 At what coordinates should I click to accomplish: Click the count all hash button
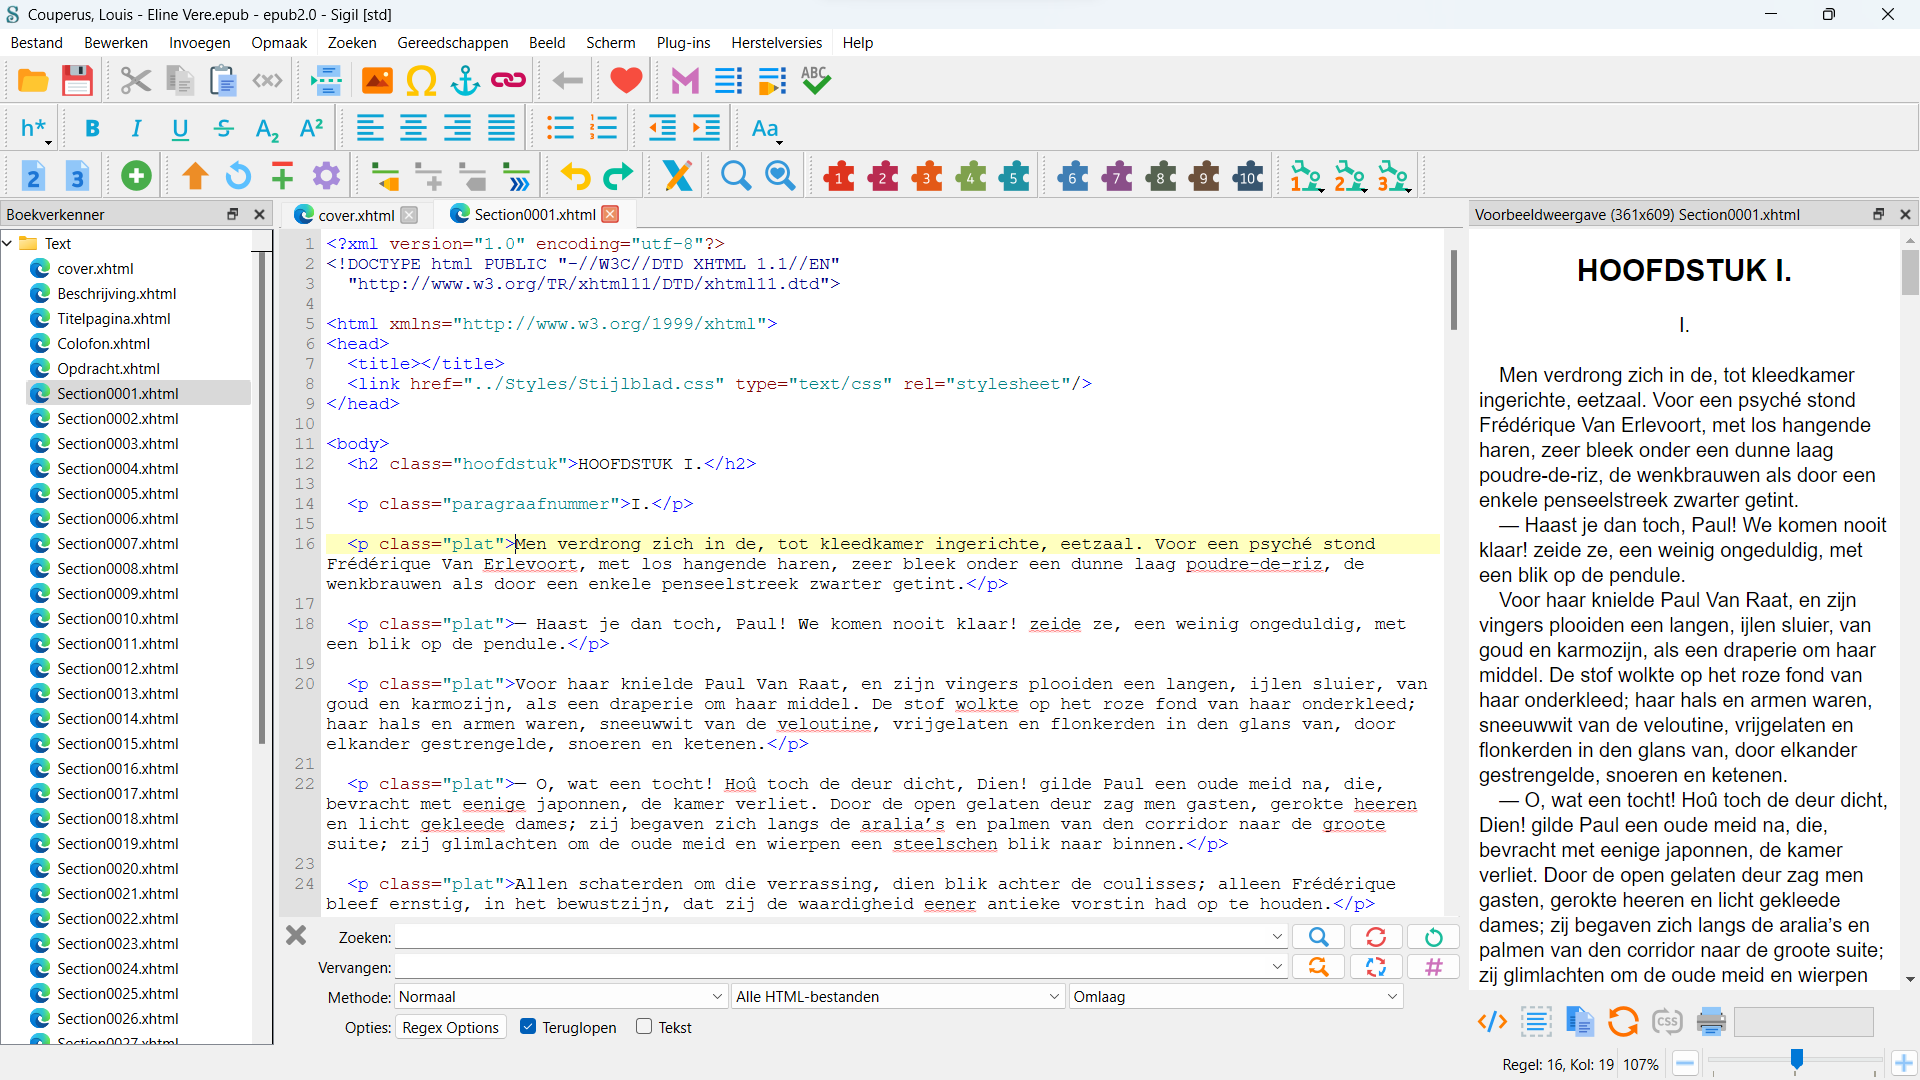click(1433, 967)
